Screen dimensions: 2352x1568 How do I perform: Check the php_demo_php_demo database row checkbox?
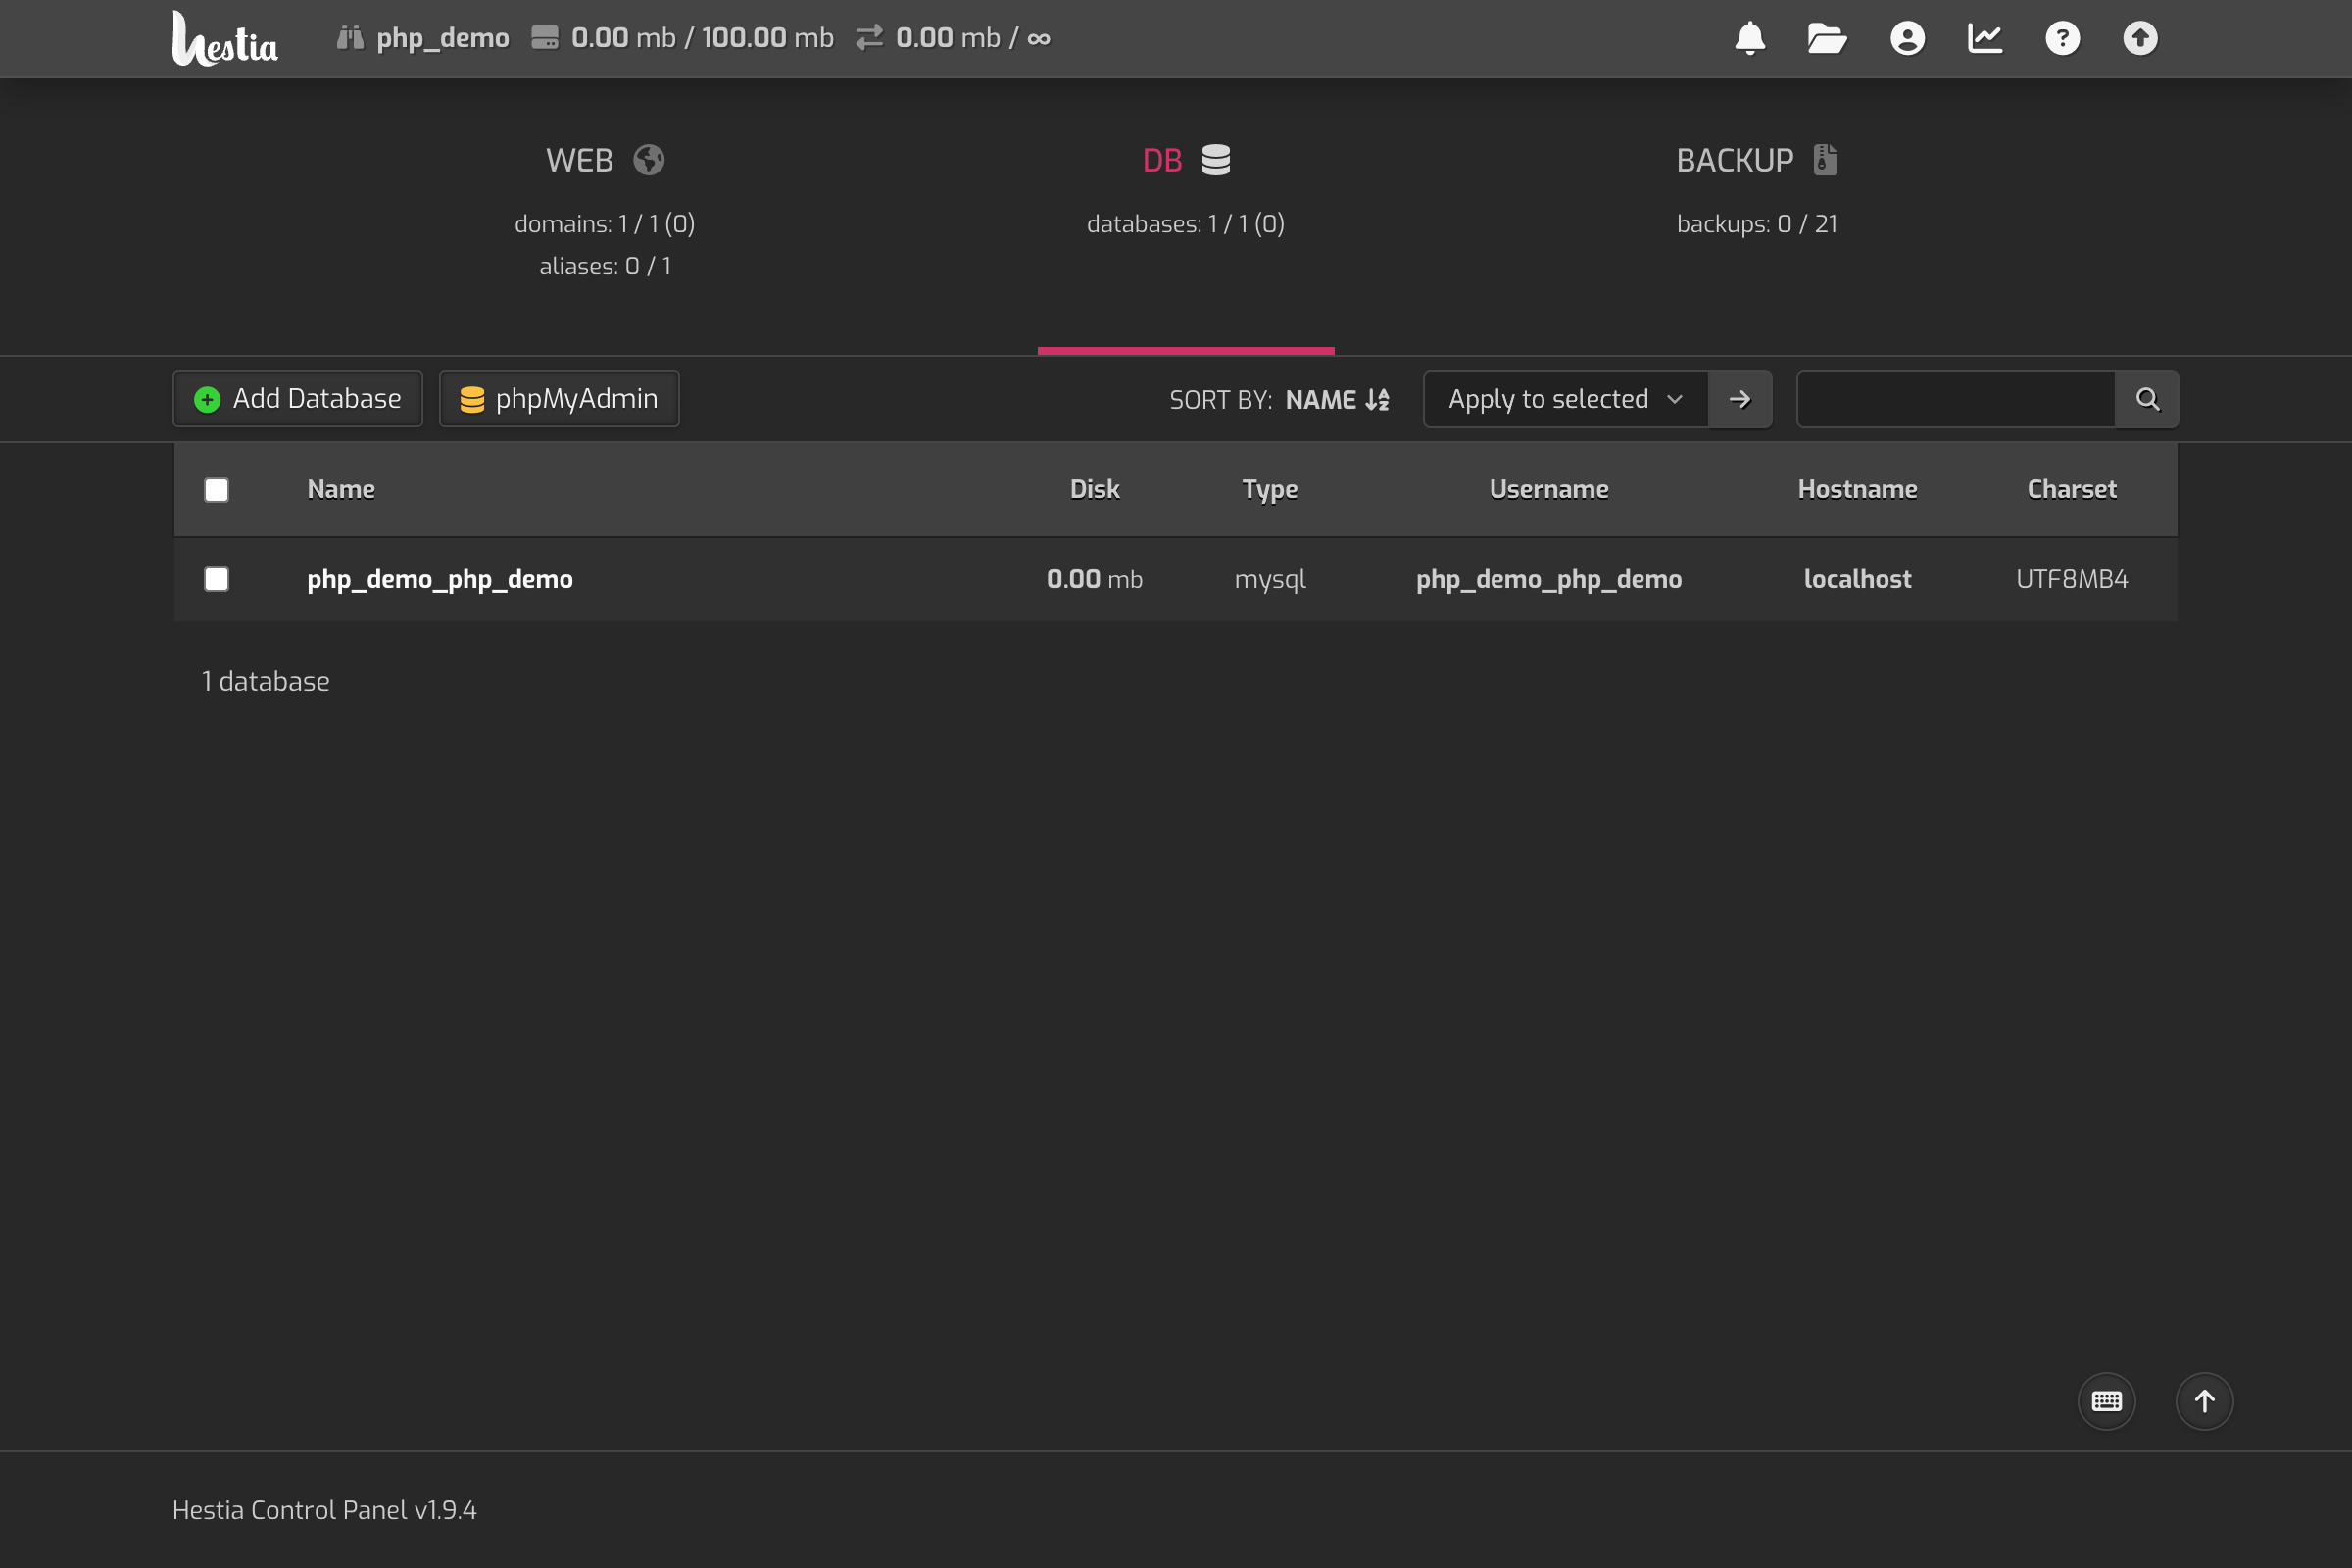[x=216, y=579]
